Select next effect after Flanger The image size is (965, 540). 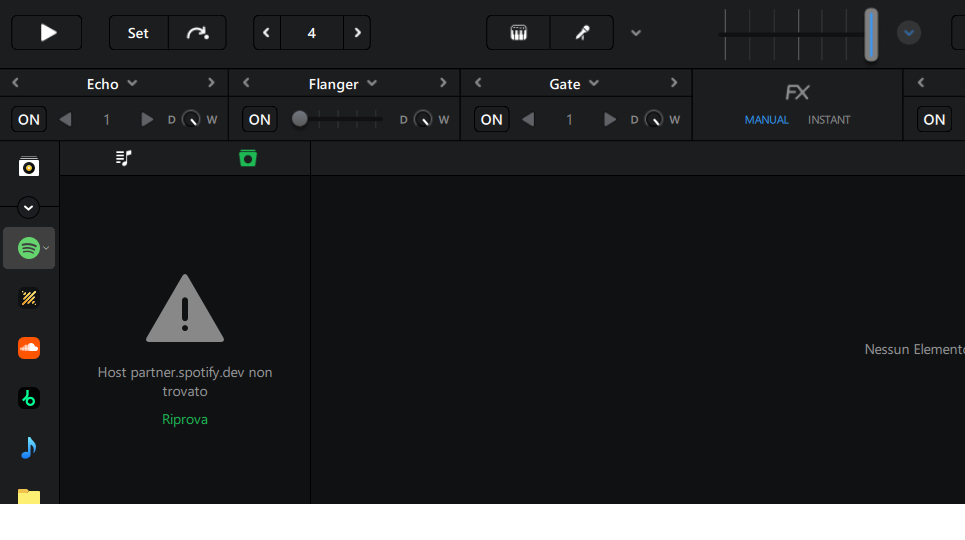[x=442, y=83]
